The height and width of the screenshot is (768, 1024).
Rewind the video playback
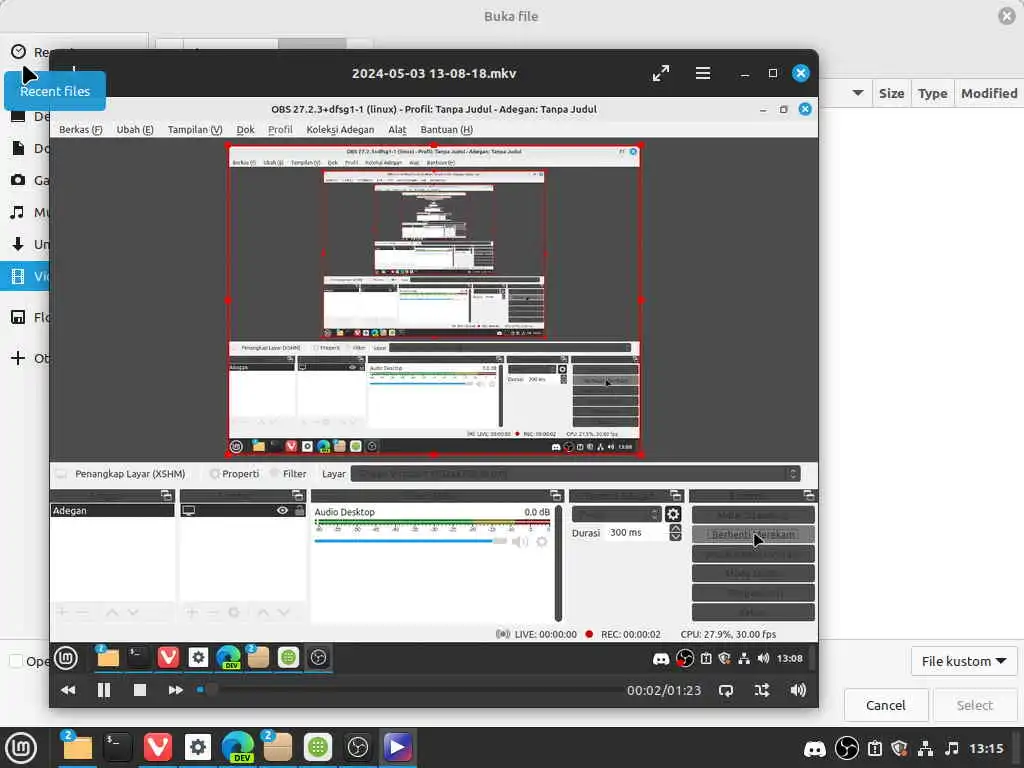pos(68,690)
